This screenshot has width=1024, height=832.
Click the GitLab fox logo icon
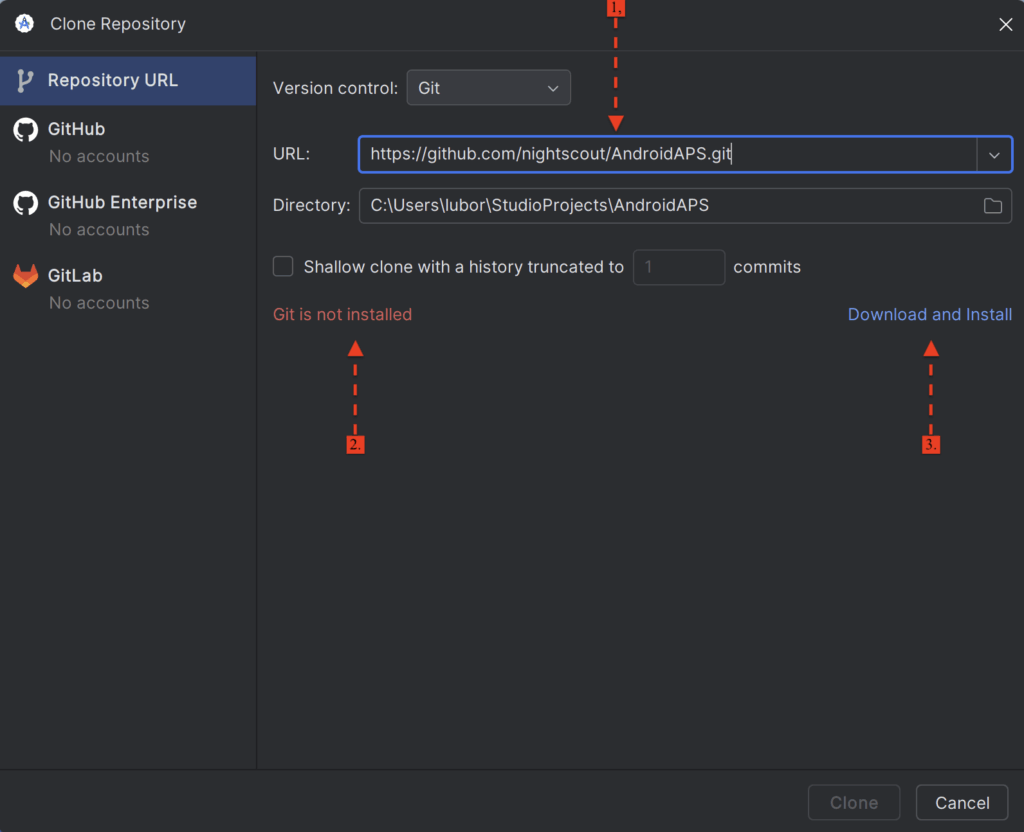point(26,276)
